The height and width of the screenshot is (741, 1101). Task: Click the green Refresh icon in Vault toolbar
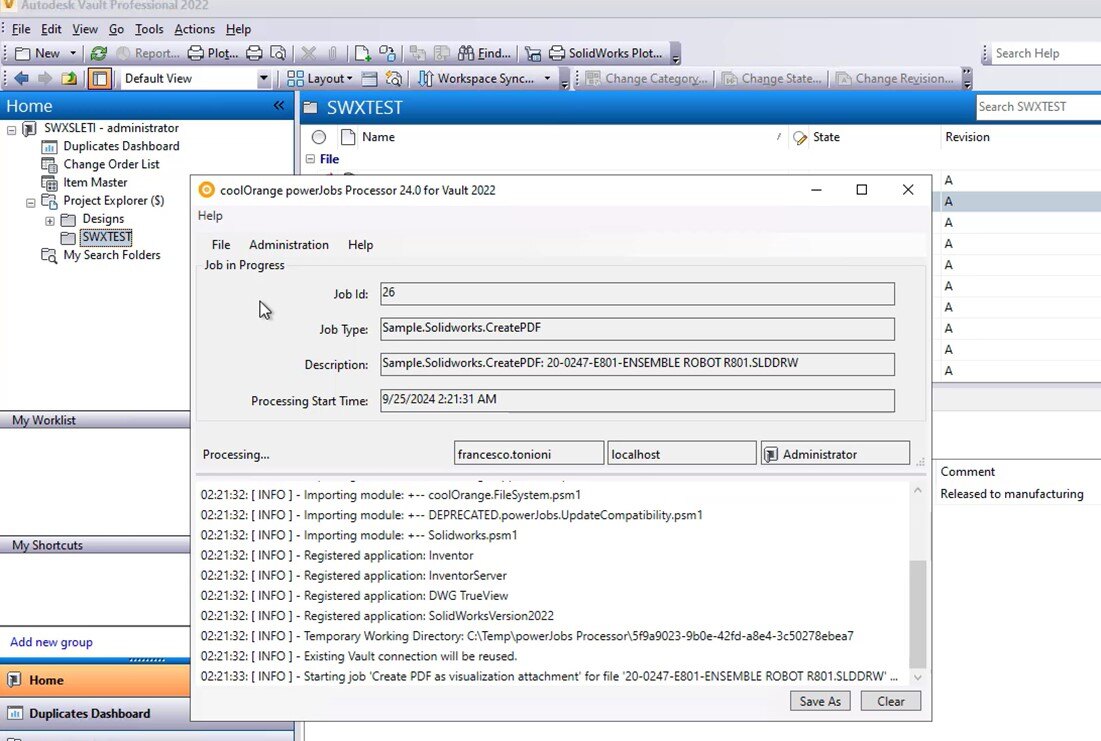[99, 53]
